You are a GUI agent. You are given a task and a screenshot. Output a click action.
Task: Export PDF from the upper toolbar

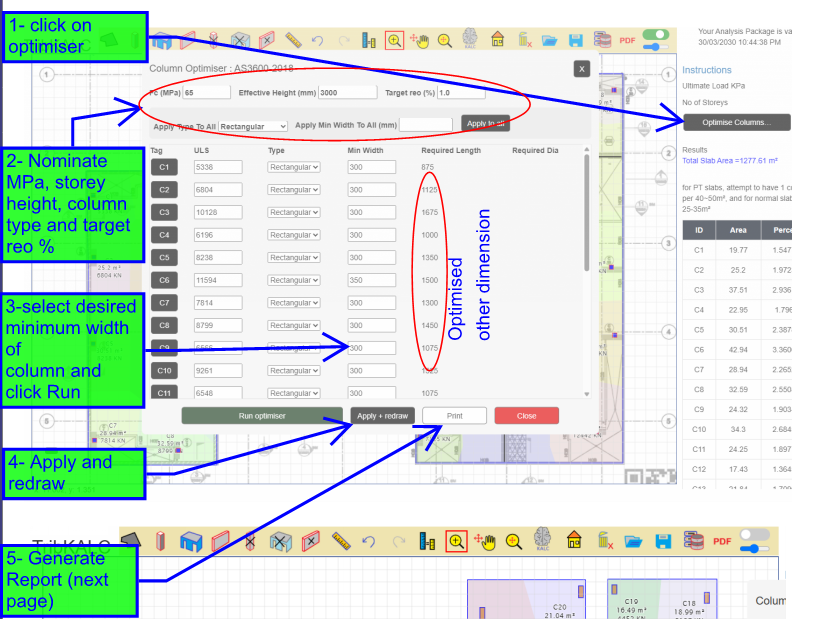tap(627, 40)
